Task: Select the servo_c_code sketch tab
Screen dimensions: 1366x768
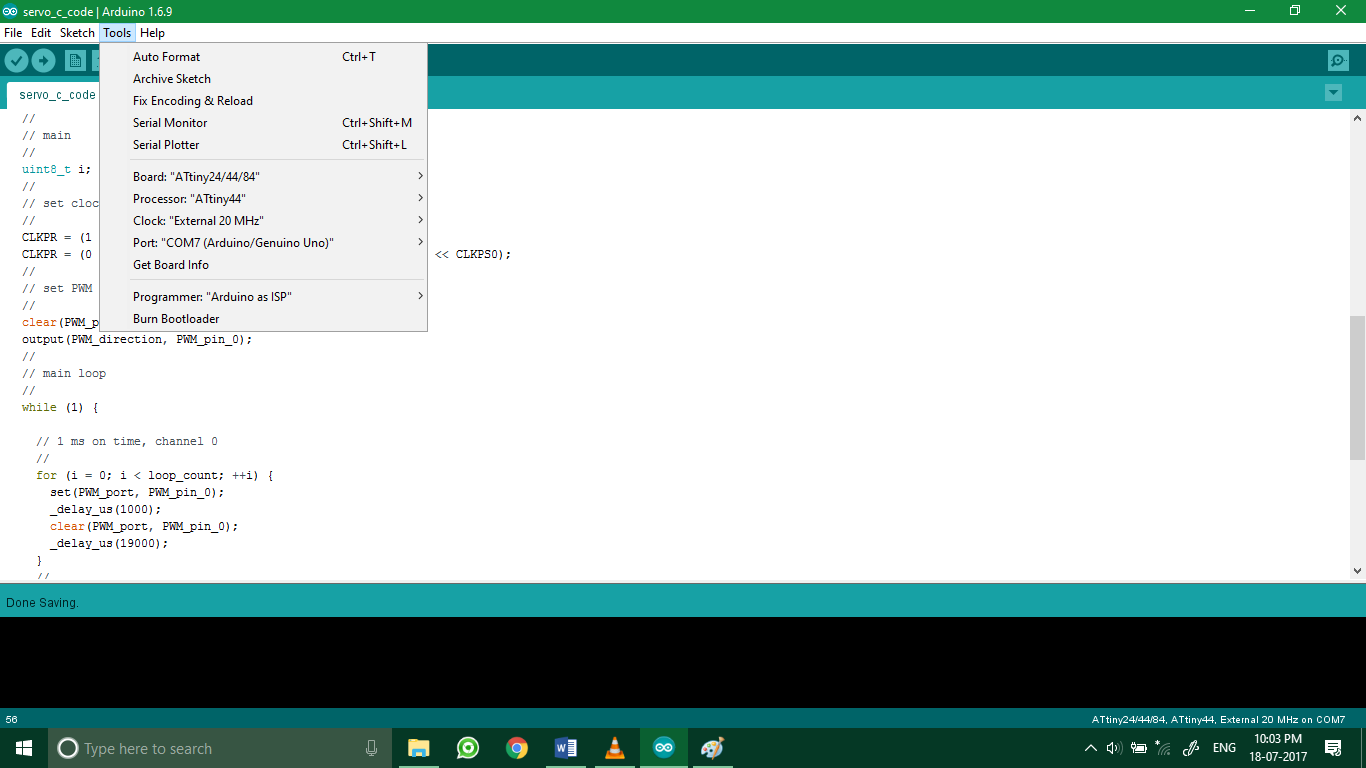Action: coord(57,95)
